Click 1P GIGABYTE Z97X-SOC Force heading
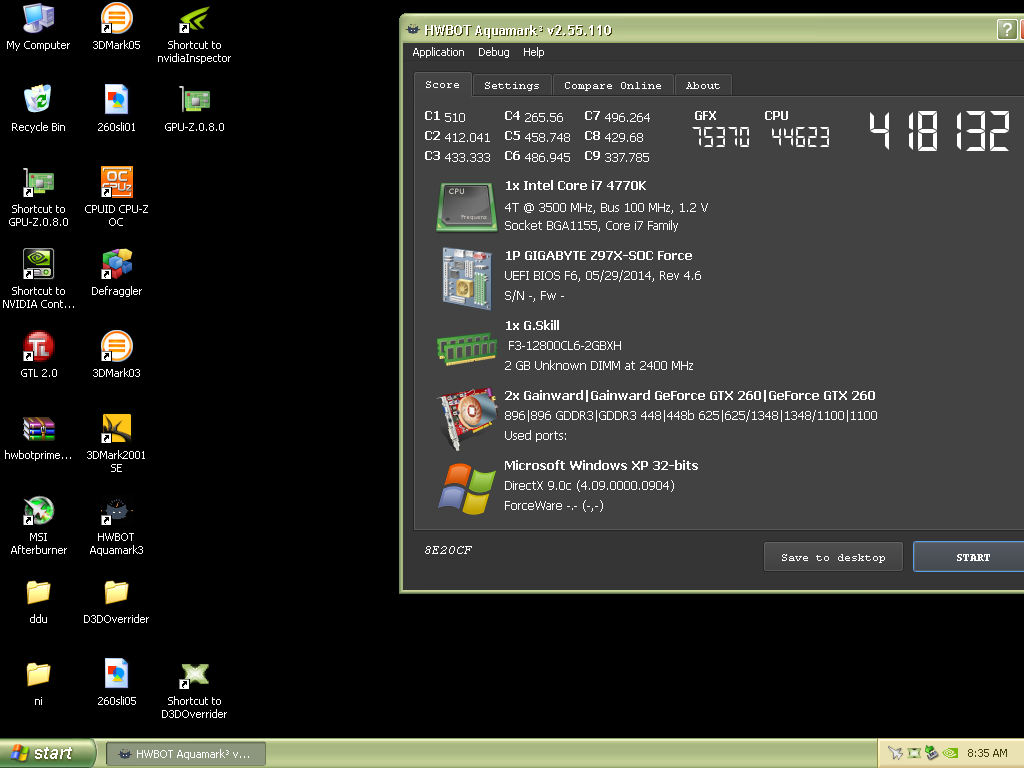The width and height of the screenshot is (1024, 768). pos(598,255)
